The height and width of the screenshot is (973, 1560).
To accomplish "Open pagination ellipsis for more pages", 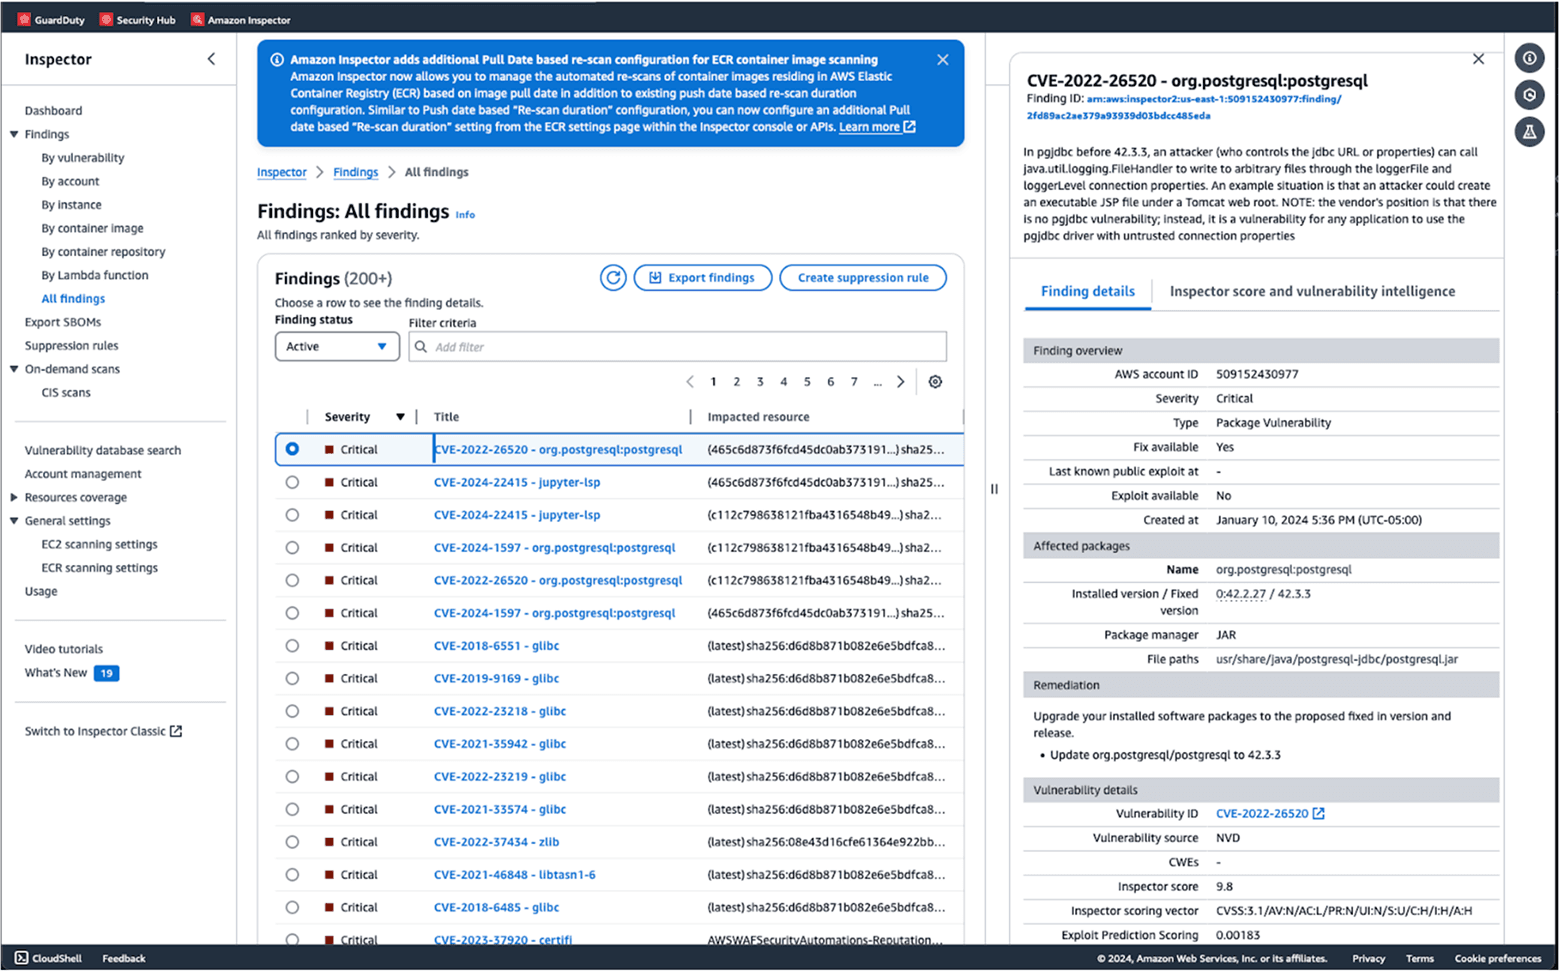I will point(877,382).
